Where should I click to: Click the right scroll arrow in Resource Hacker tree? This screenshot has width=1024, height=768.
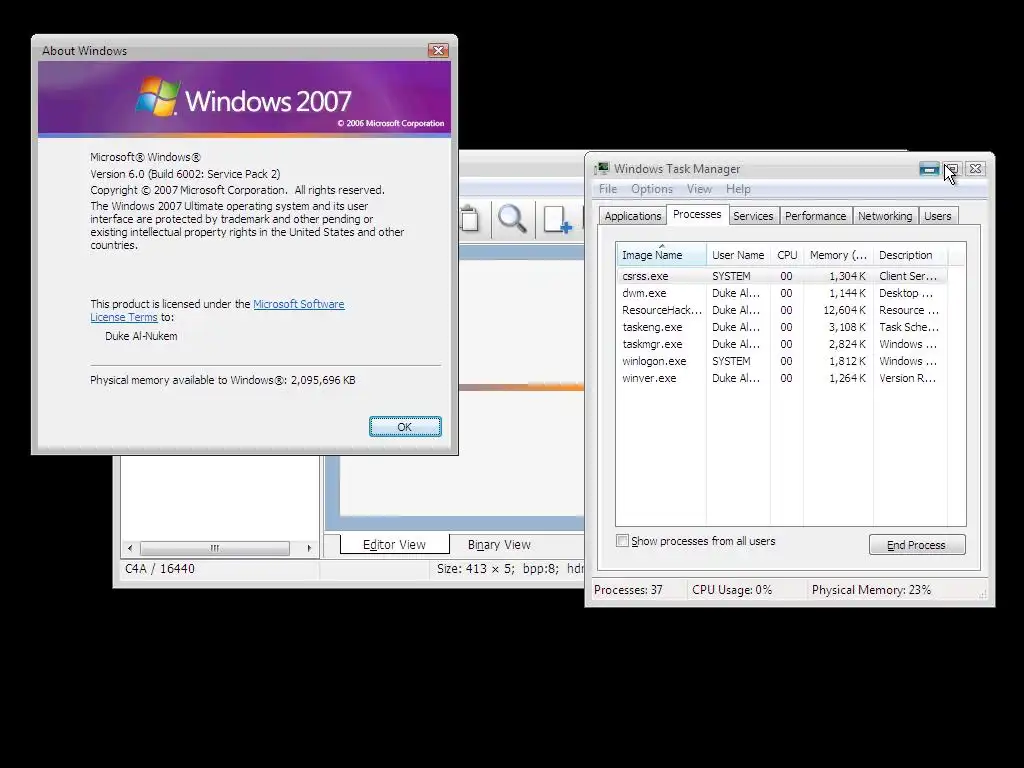click(309, 548)
